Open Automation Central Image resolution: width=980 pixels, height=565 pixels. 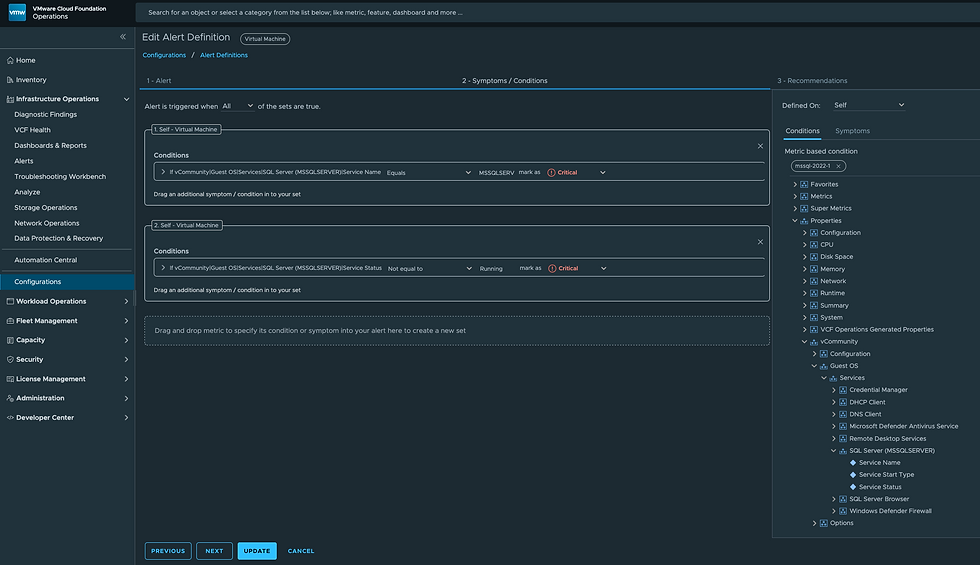[46, 260]
